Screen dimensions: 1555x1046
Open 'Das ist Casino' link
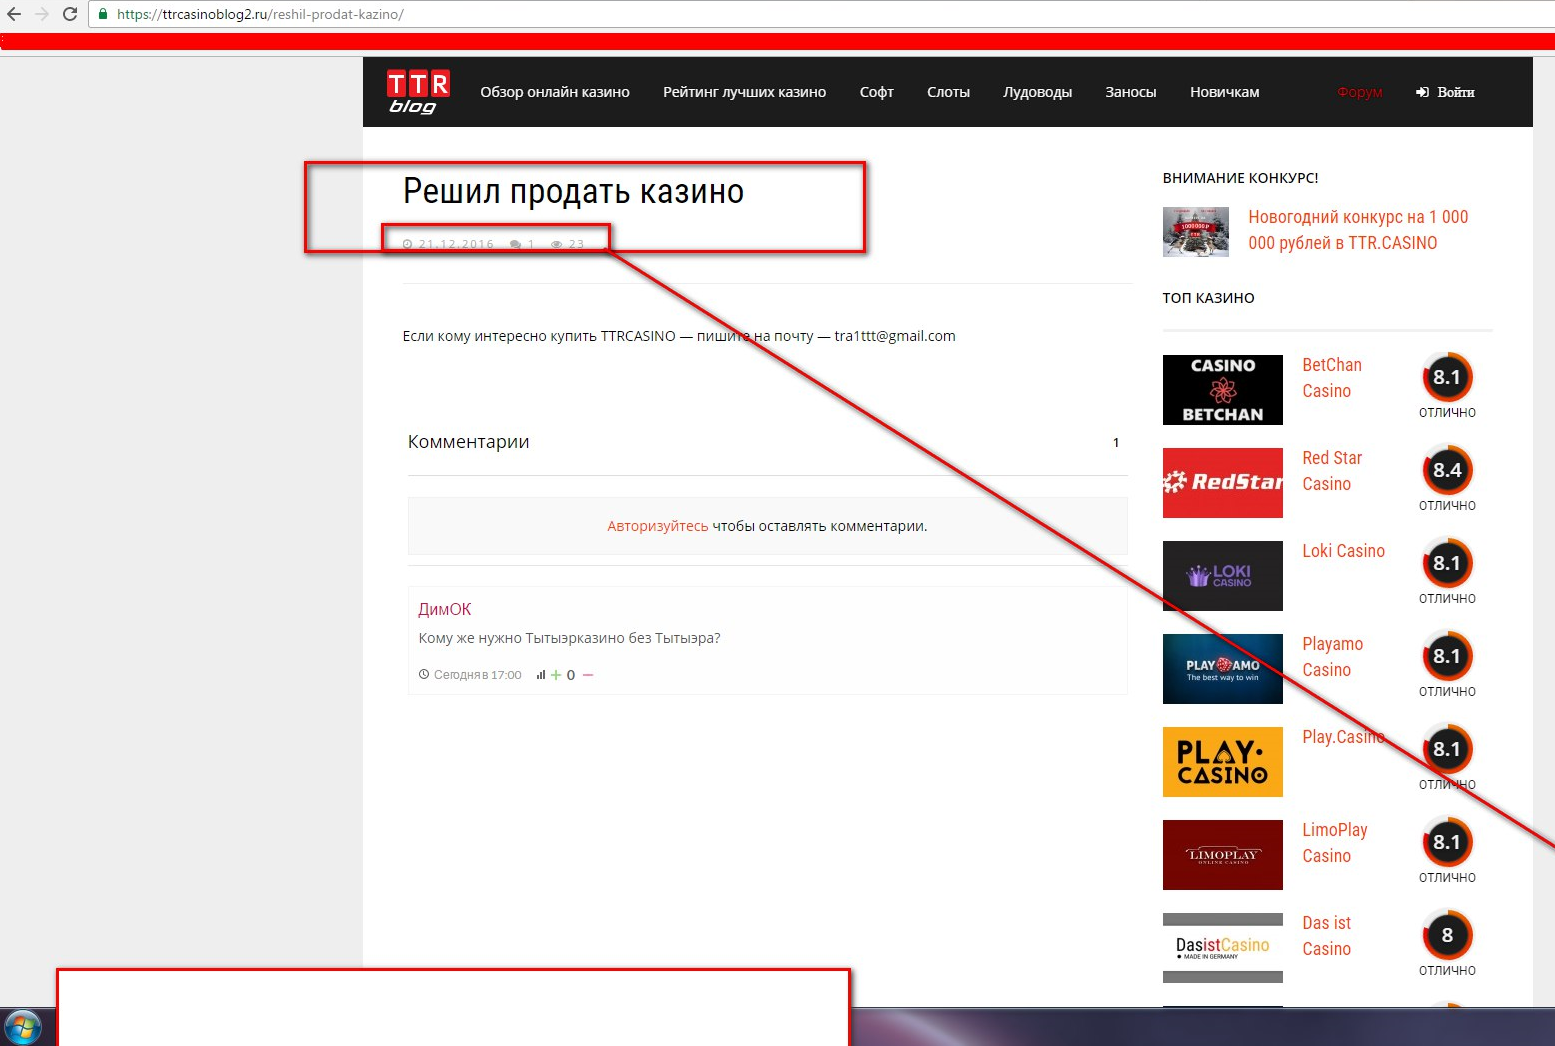pyautogui.click(x=1326, y=936)
